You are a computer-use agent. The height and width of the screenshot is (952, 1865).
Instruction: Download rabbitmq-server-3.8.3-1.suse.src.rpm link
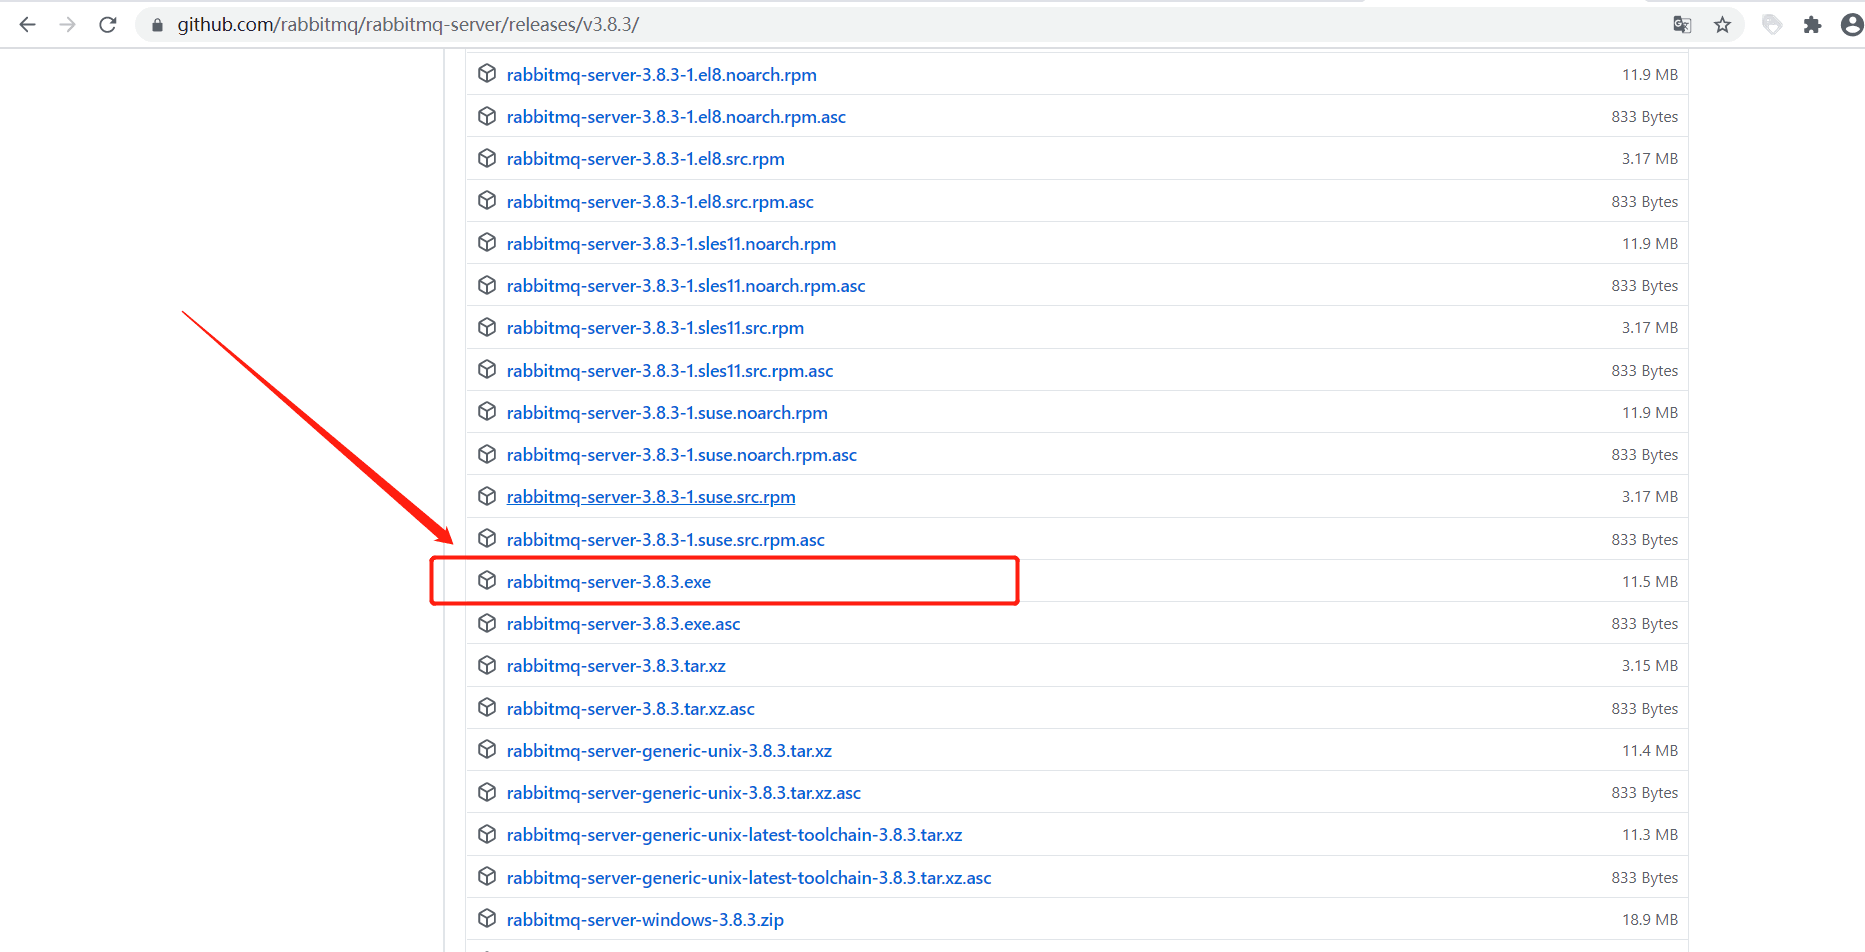click(x=651, y=497)
